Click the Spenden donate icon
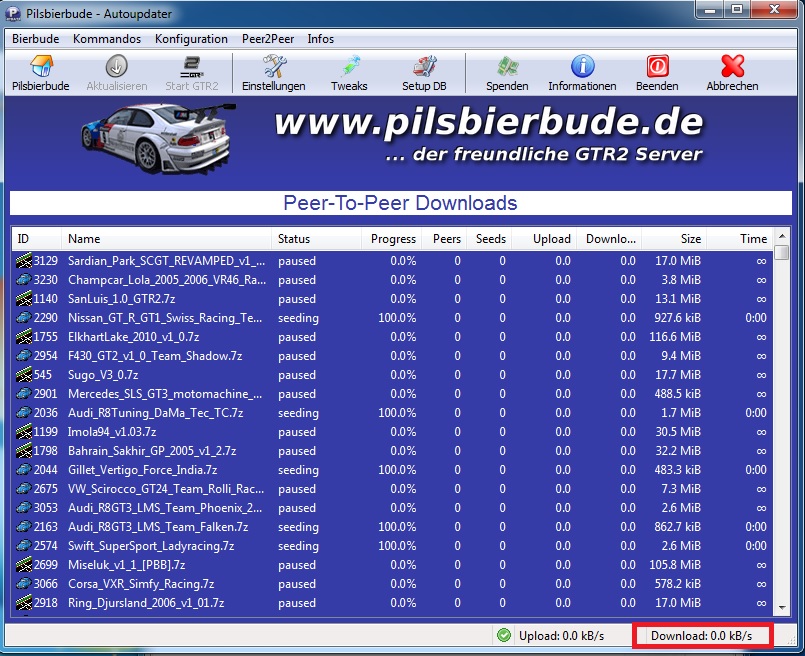This screenshot has height=656, width=805. pos(507,67)
